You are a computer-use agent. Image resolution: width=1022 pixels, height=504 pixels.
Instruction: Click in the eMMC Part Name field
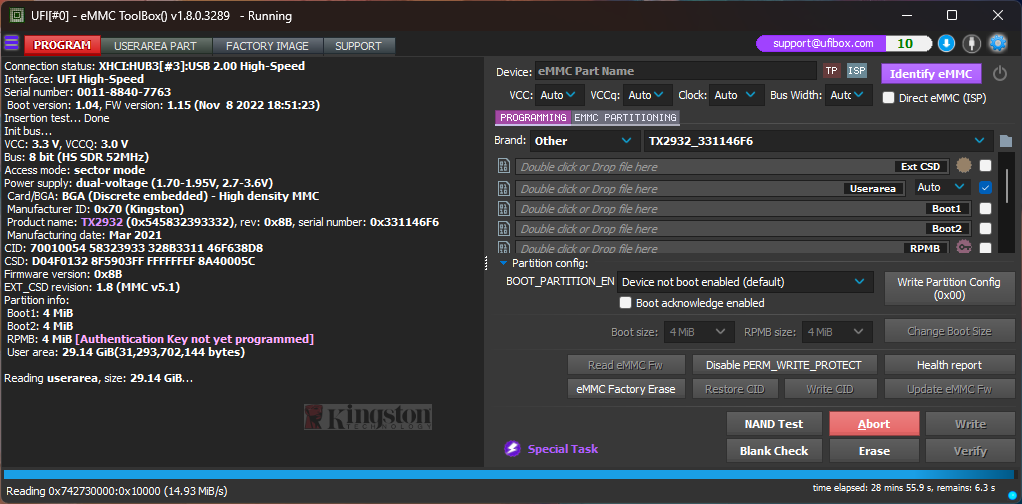point(675,71)
